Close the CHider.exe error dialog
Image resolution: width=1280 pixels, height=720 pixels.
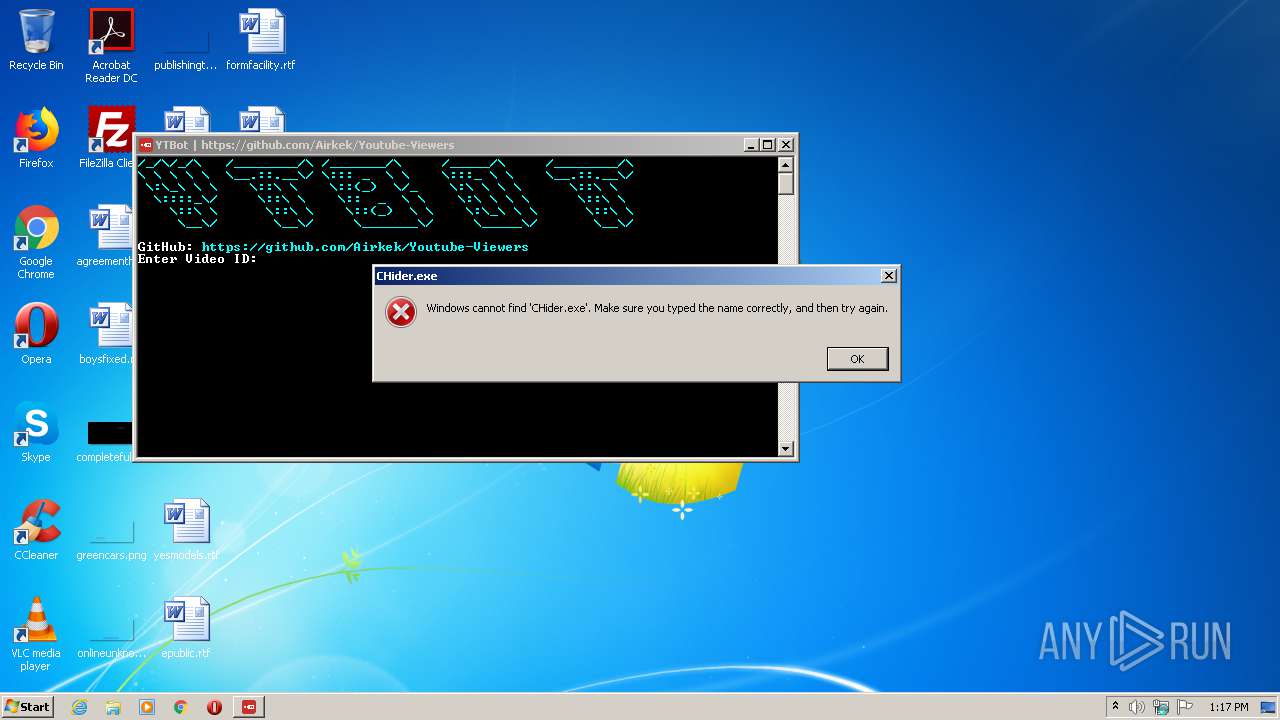[888, 275]
